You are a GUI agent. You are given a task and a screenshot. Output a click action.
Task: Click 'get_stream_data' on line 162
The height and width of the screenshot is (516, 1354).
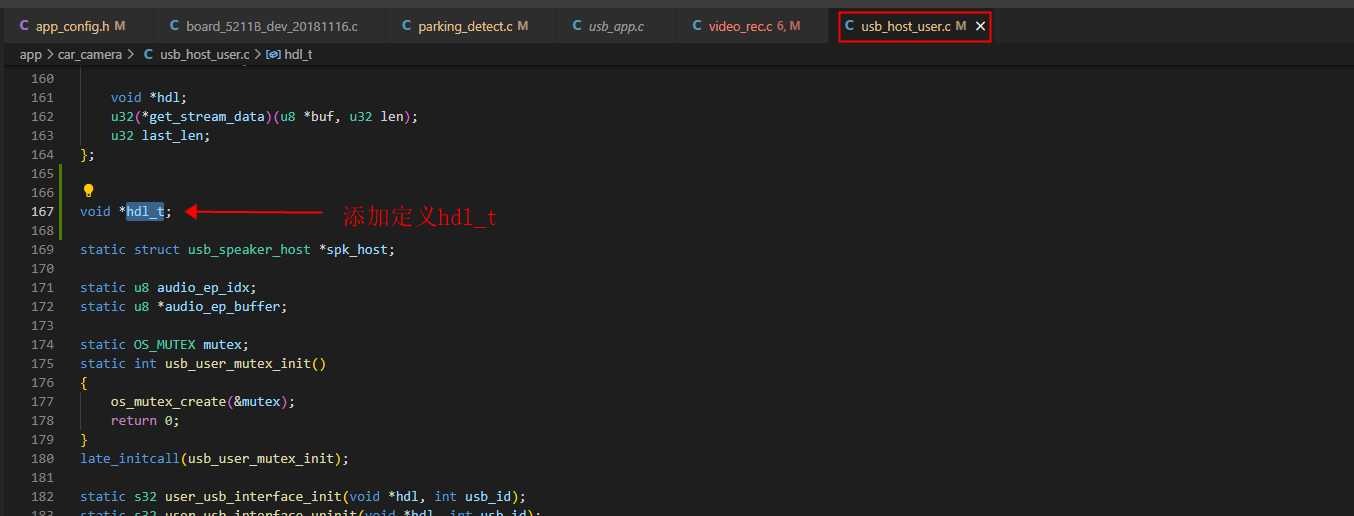203,116
